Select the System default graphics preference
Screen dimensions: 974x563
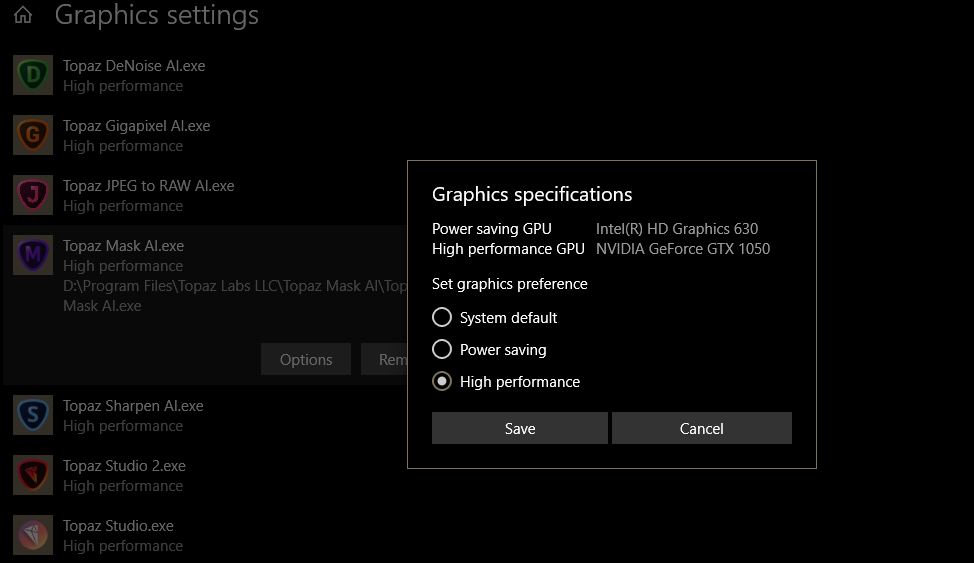494,318
